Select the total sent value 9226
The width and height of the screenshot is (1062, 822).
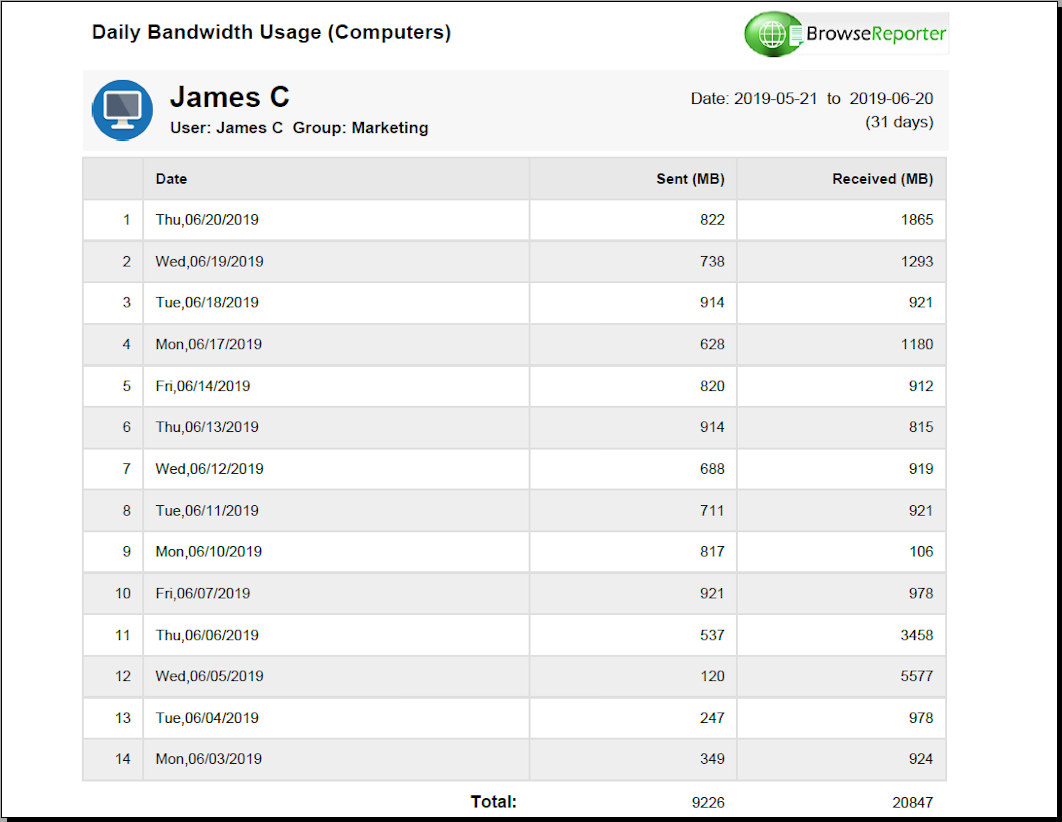pyautogui.click(x=707, y=802)
